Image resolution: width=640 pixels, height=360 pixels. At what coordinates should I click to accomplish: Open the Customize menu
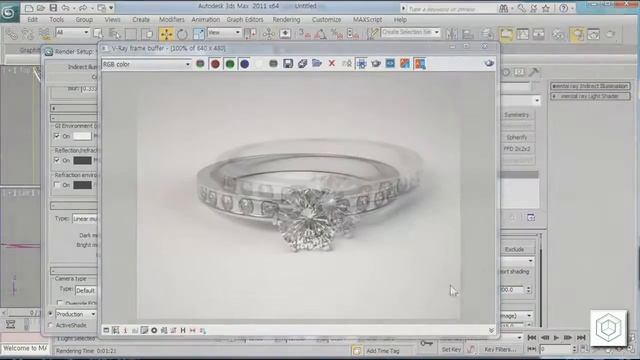(326, 20)
